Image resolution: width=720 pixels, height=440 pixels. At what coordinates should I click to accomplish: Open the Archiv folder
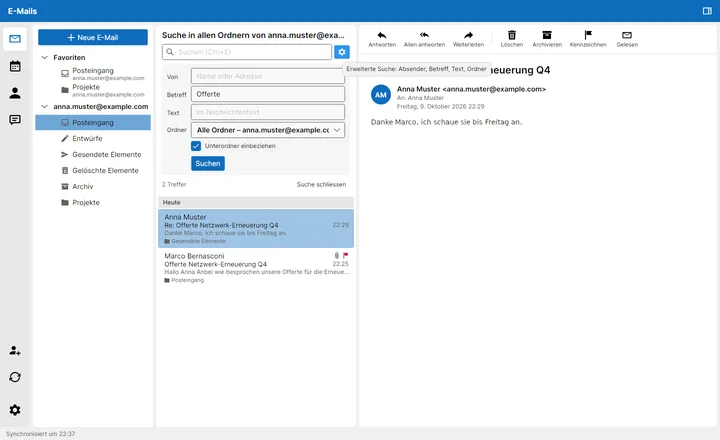coord(93,186)
